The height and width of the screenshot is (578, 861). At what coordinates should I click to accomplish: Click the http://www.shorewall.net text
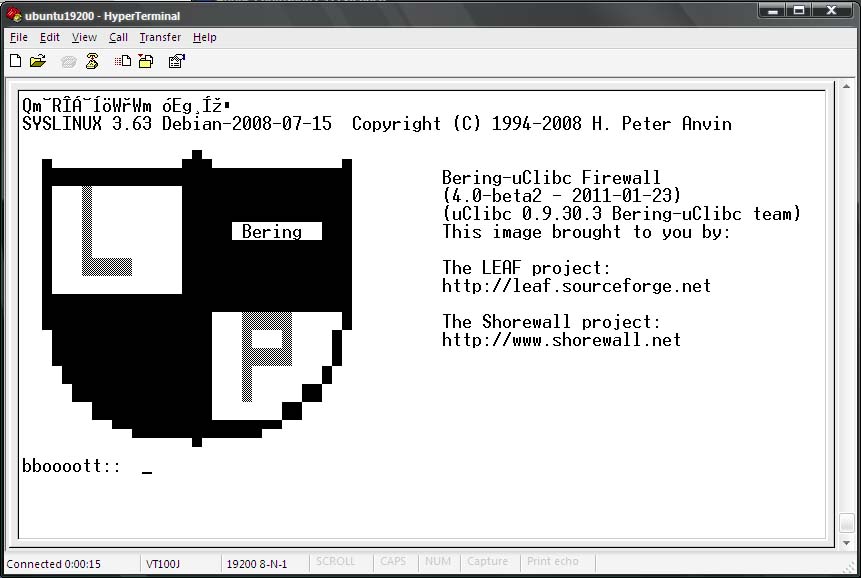561,340
